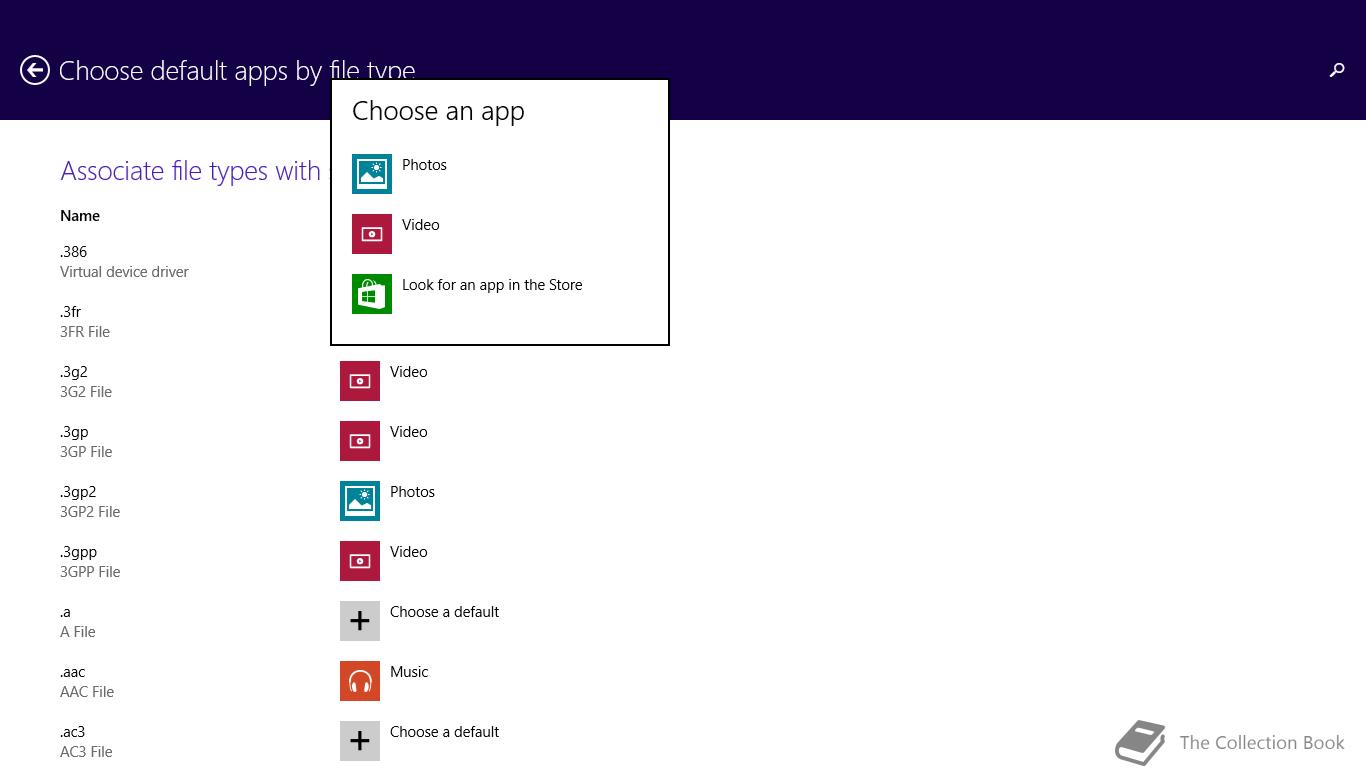The width and height of the screenshot is (1366, 768).
Task: Select the Virtual device driver description
Action: [x=124, y=272]
